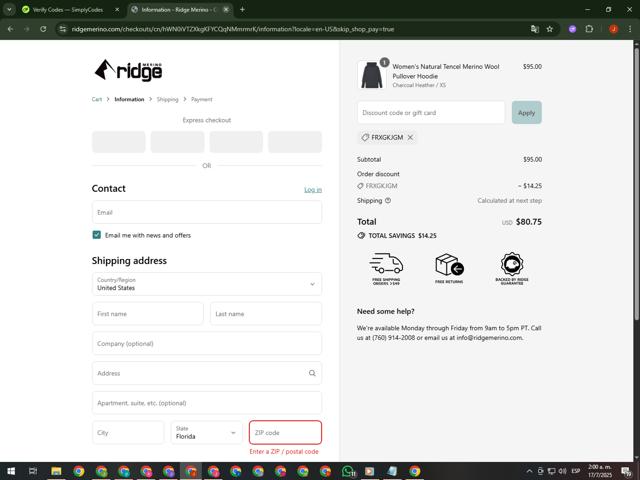Open the Chrome three-dot menu

[x=630, y=29]
